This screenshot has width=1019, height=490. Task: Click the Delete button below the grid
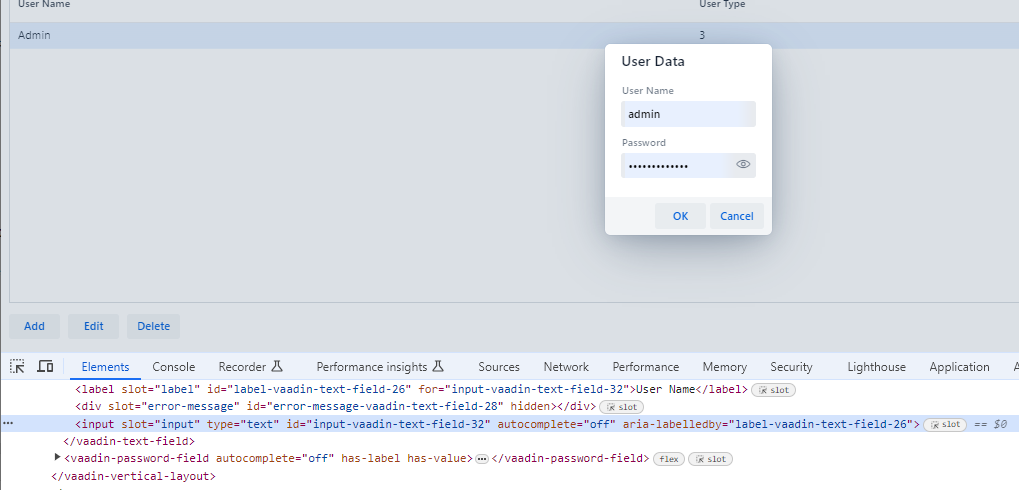pos(153,326)
